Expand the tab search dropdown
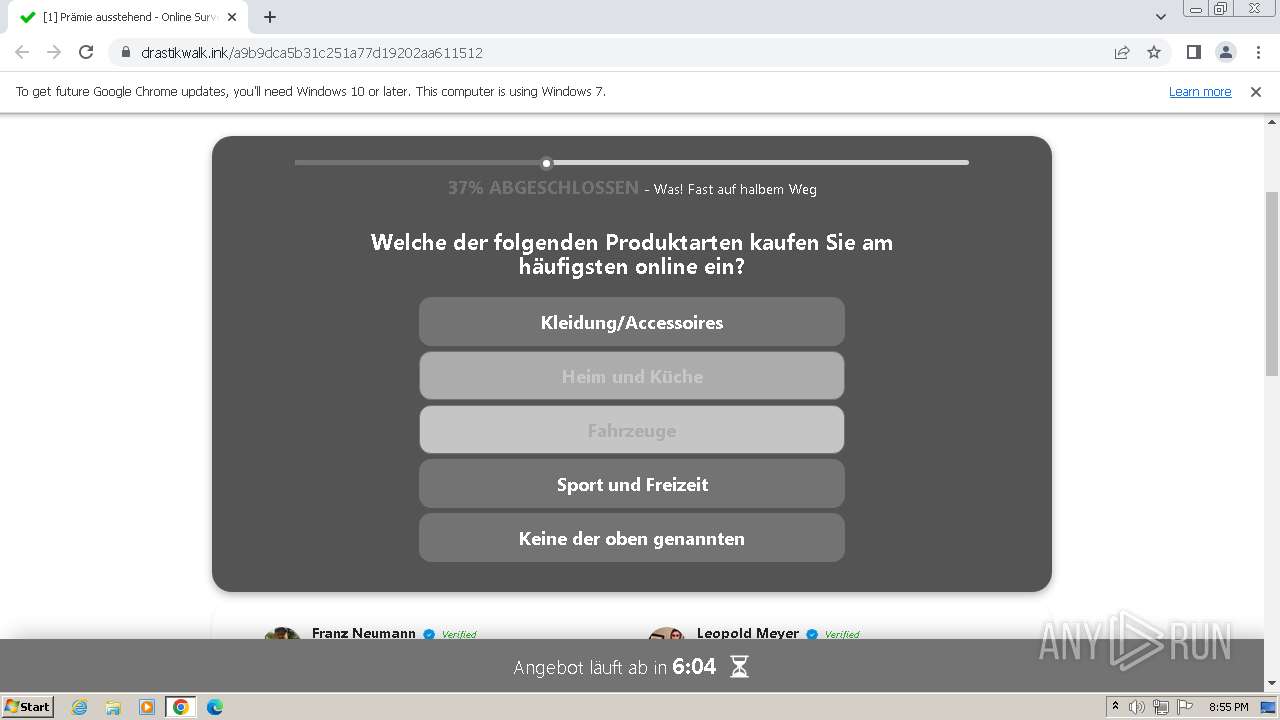Screen dimensions: 1280x720 (1161, 17)
